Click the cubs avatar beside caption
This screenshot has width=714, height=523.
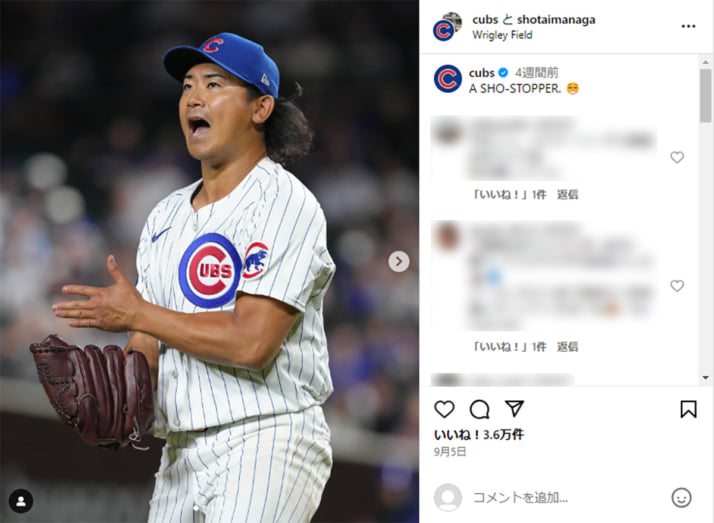click(447, 79)
